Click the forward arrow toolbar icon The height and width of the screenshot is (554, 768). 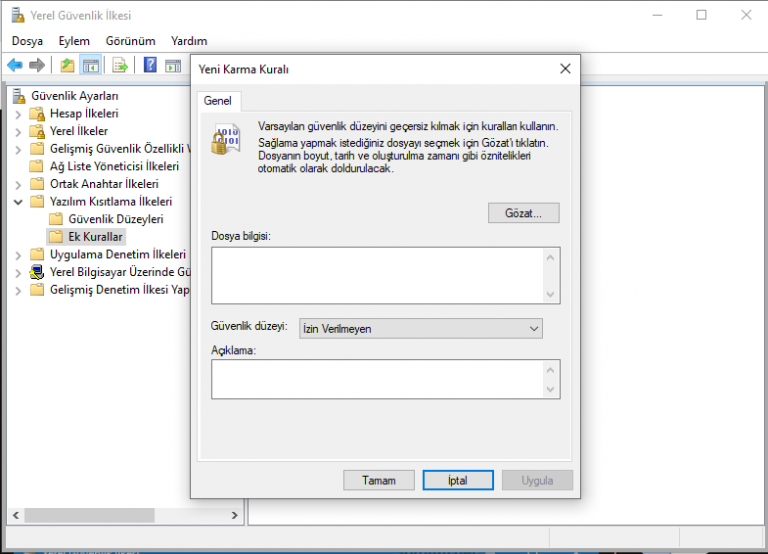37,65
